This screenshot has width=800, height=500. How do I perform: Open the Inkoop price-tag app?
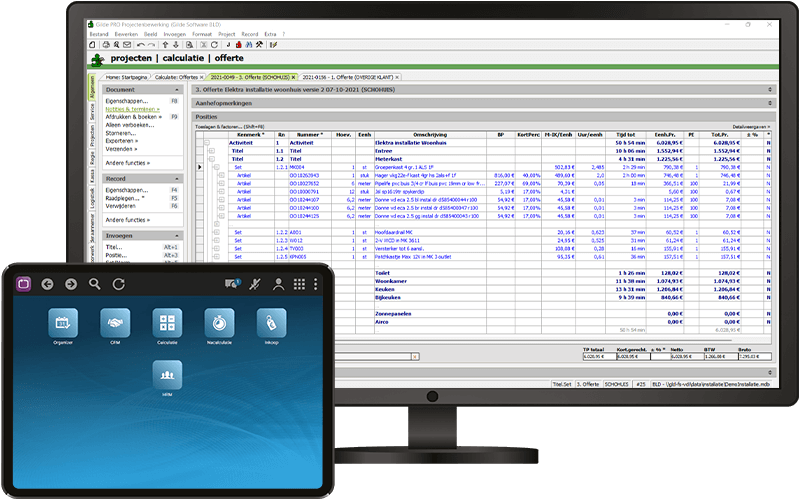click(271, 323)
